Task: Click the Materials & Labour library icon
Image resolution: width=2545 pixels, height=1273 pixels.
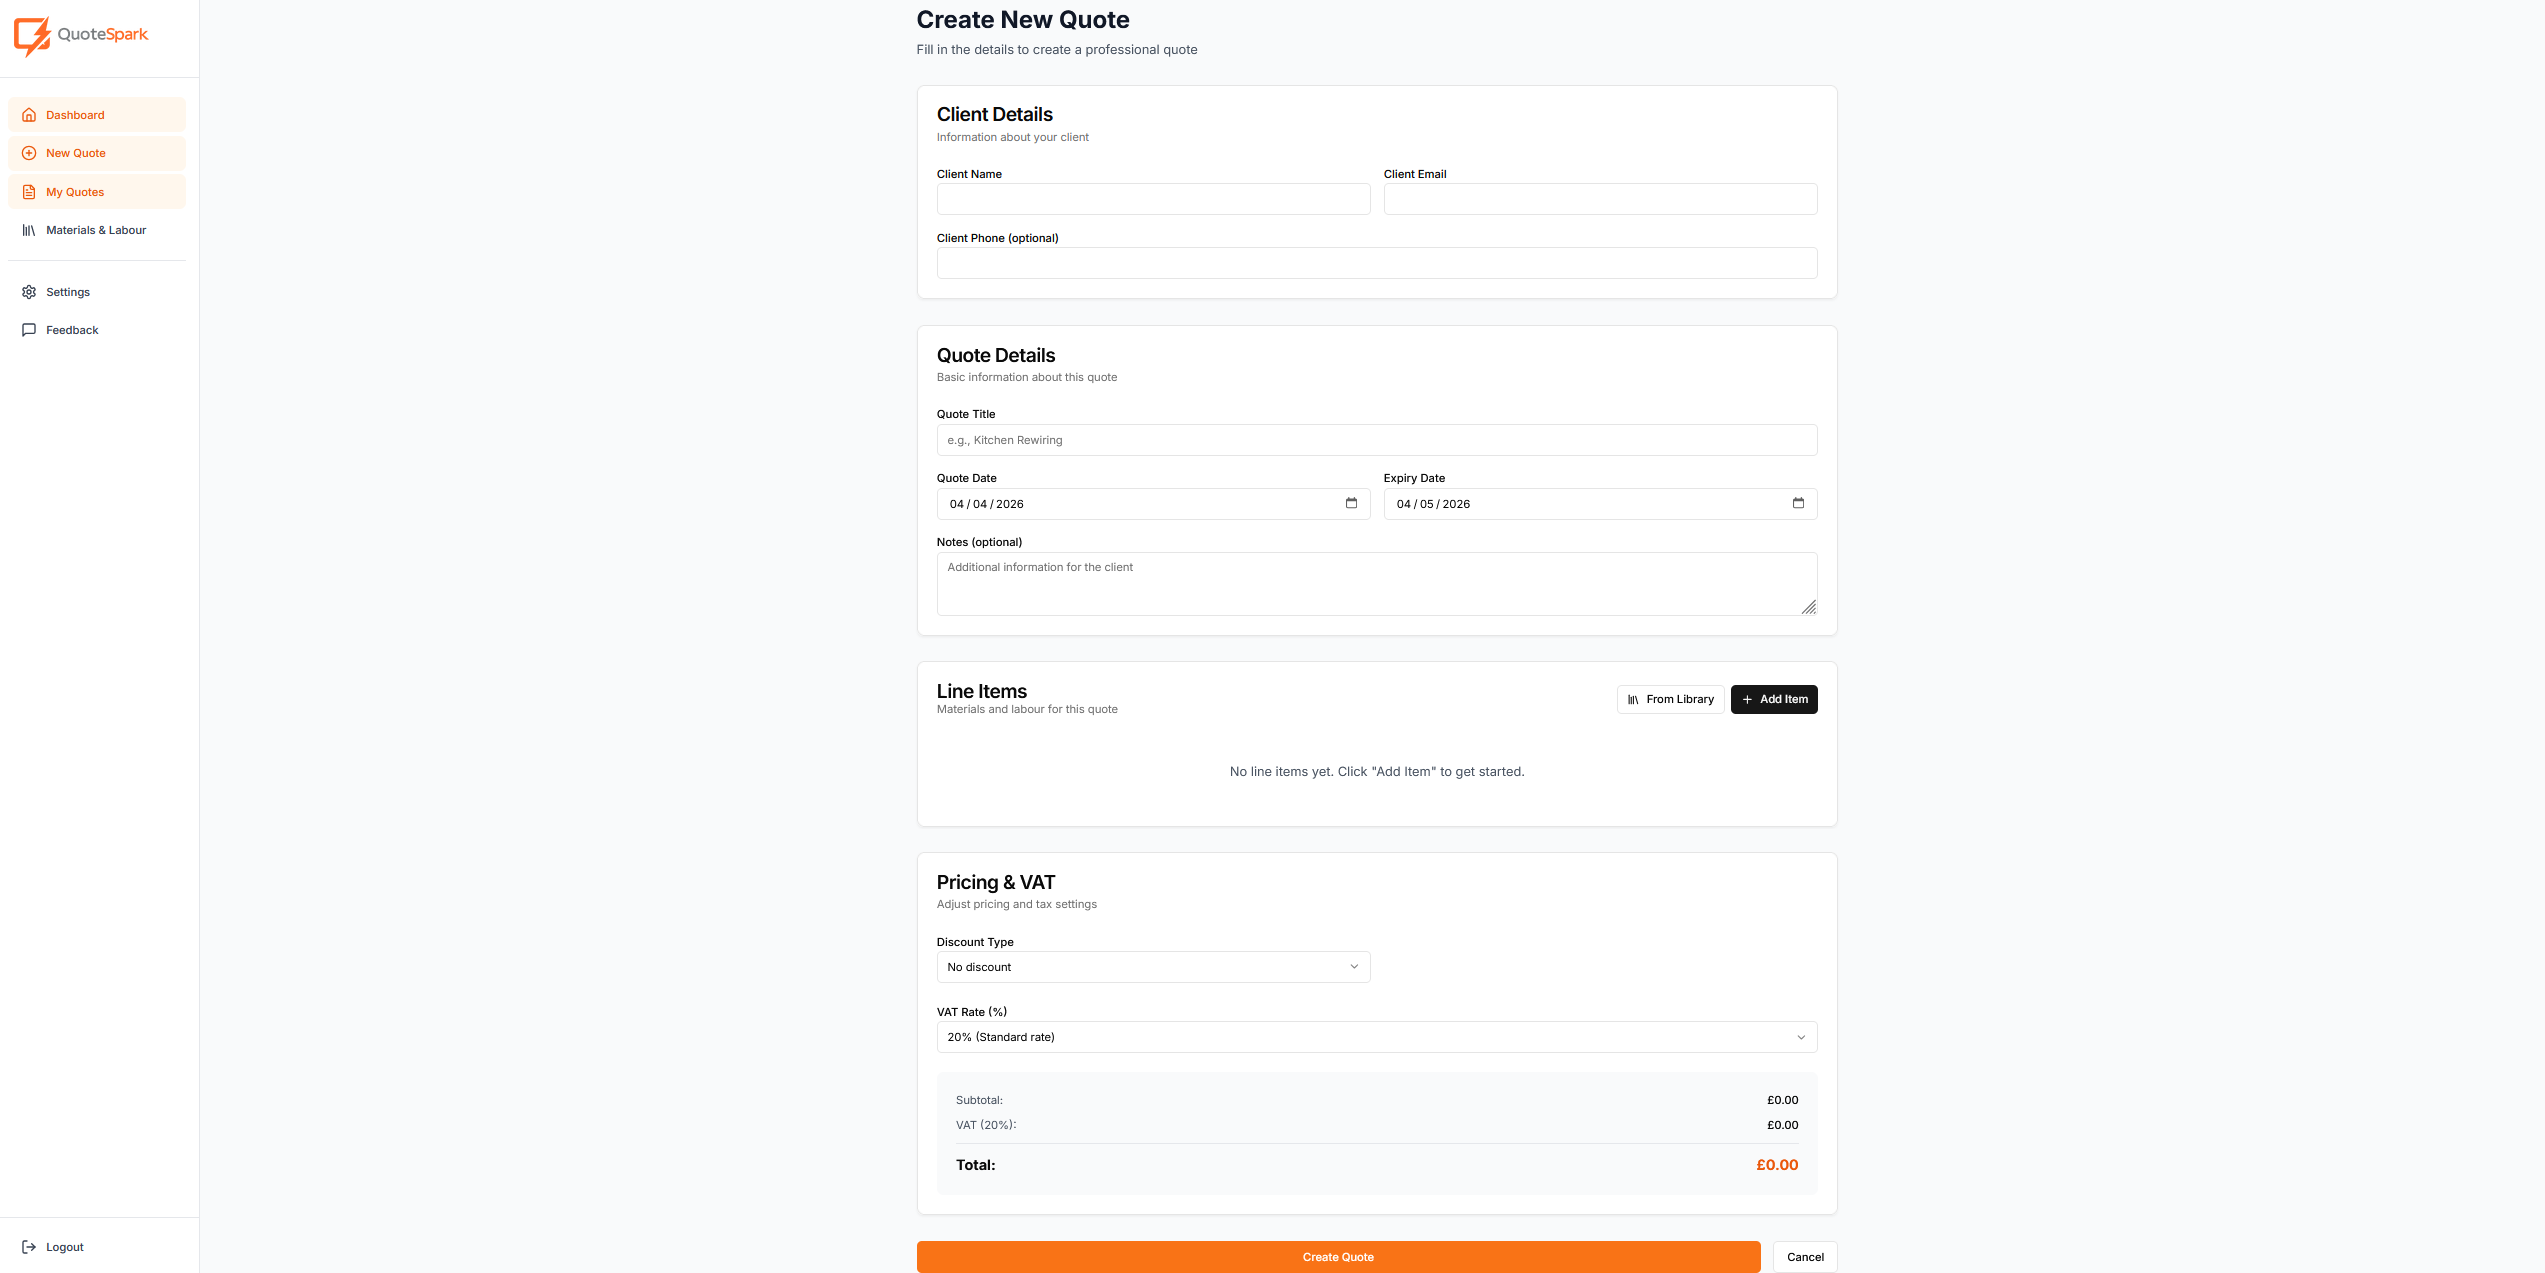Action: click(x=29, y=230)
